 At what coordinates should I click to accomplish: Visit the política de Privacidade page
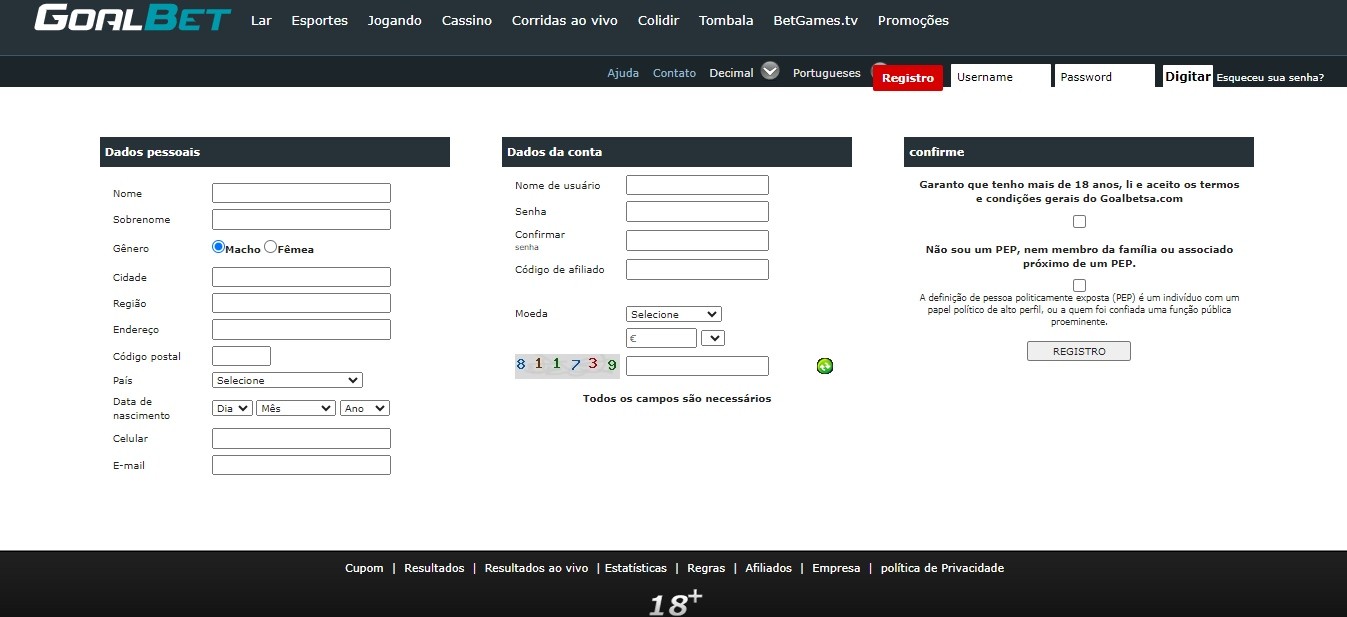tap(941, 567)
